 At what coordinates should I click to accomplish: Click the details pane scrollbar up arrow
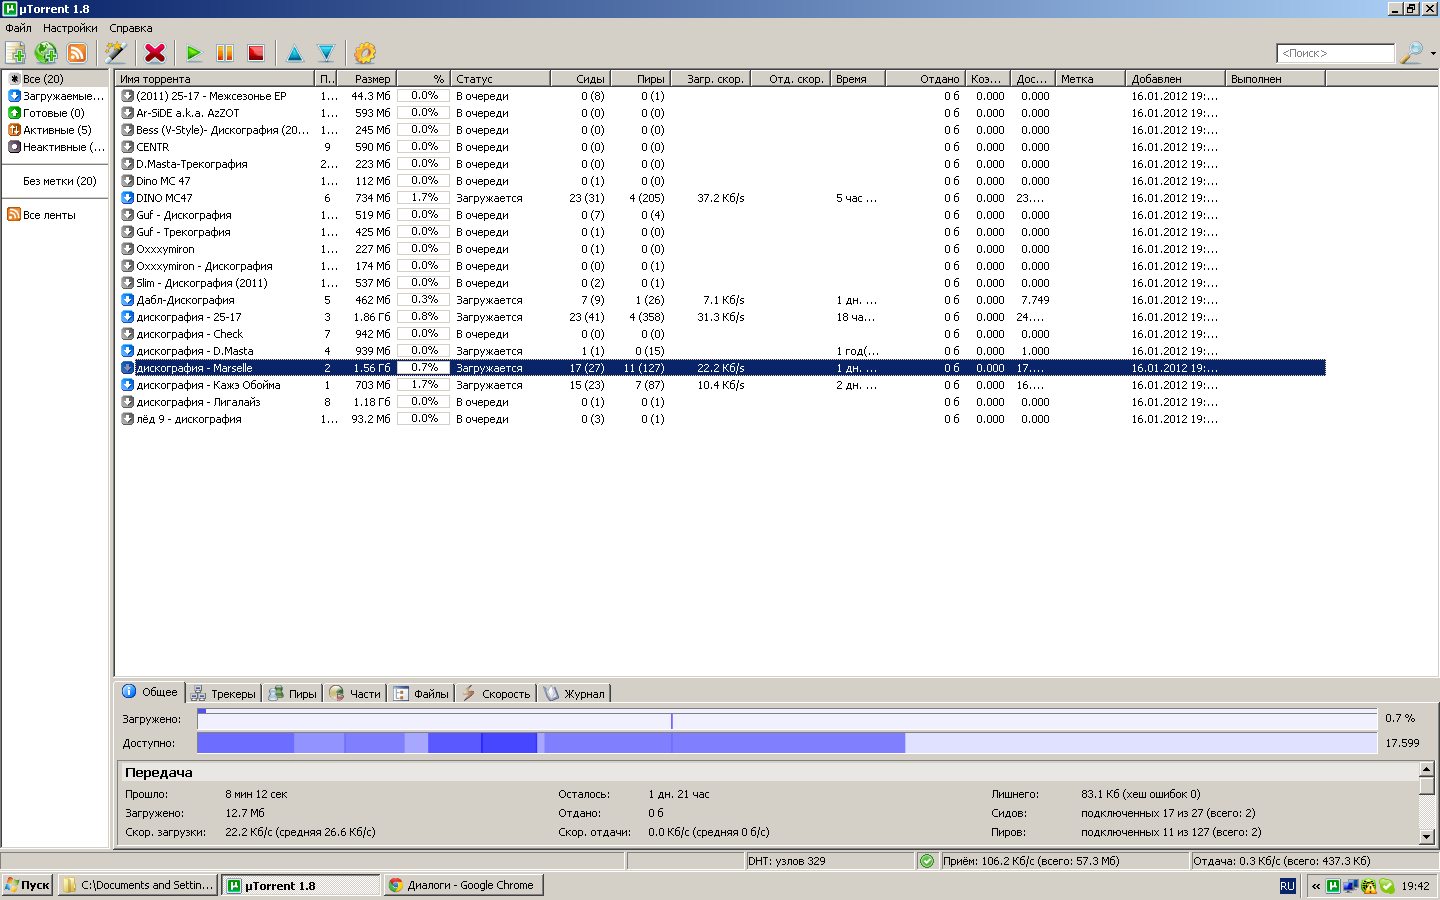[1427, 770]
